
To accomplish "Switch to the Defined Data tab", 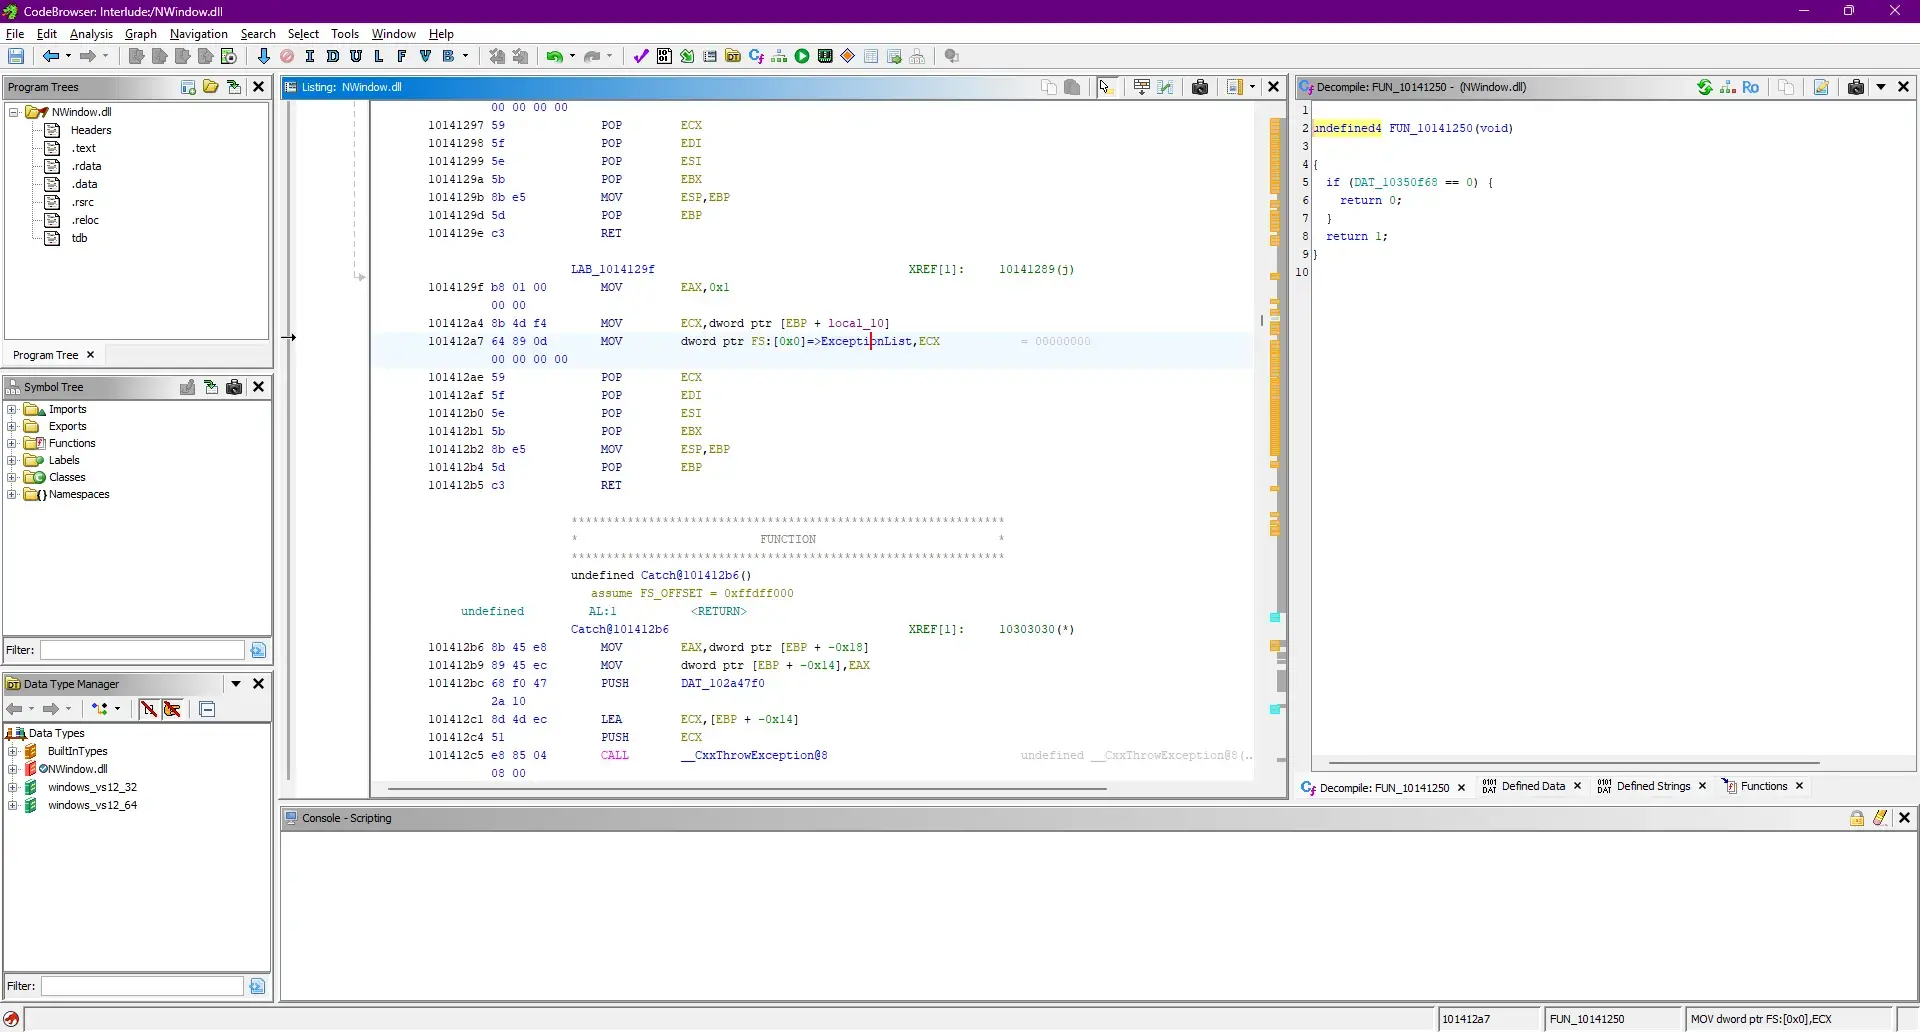I will pyautogui.click(x=1533, y=786).
